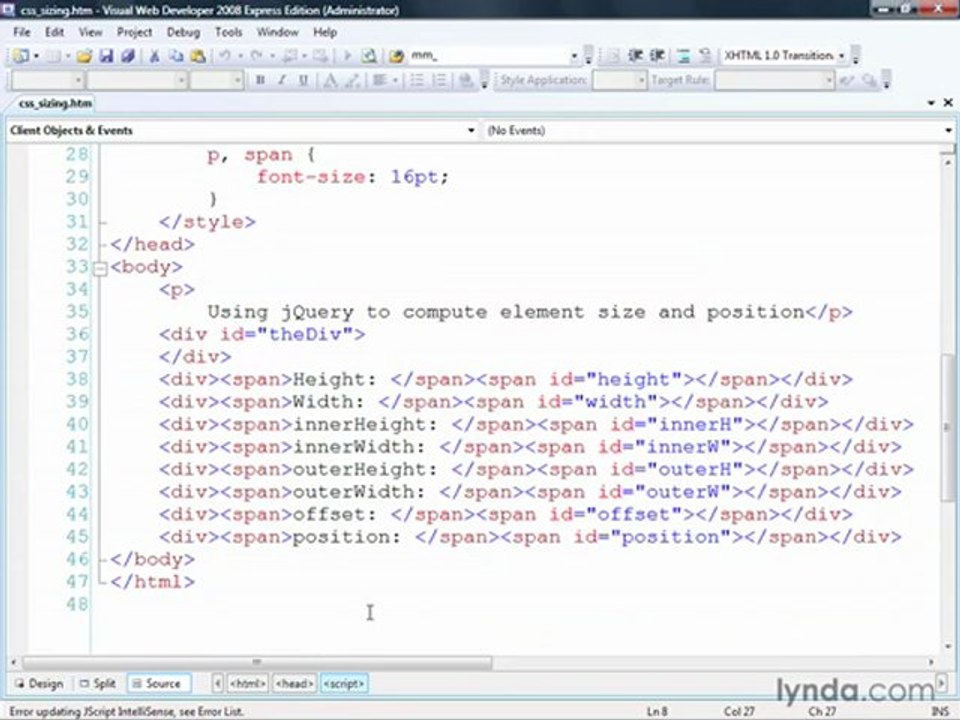
Task: Click the tag navigator left arrow
Action: point(217,684)
